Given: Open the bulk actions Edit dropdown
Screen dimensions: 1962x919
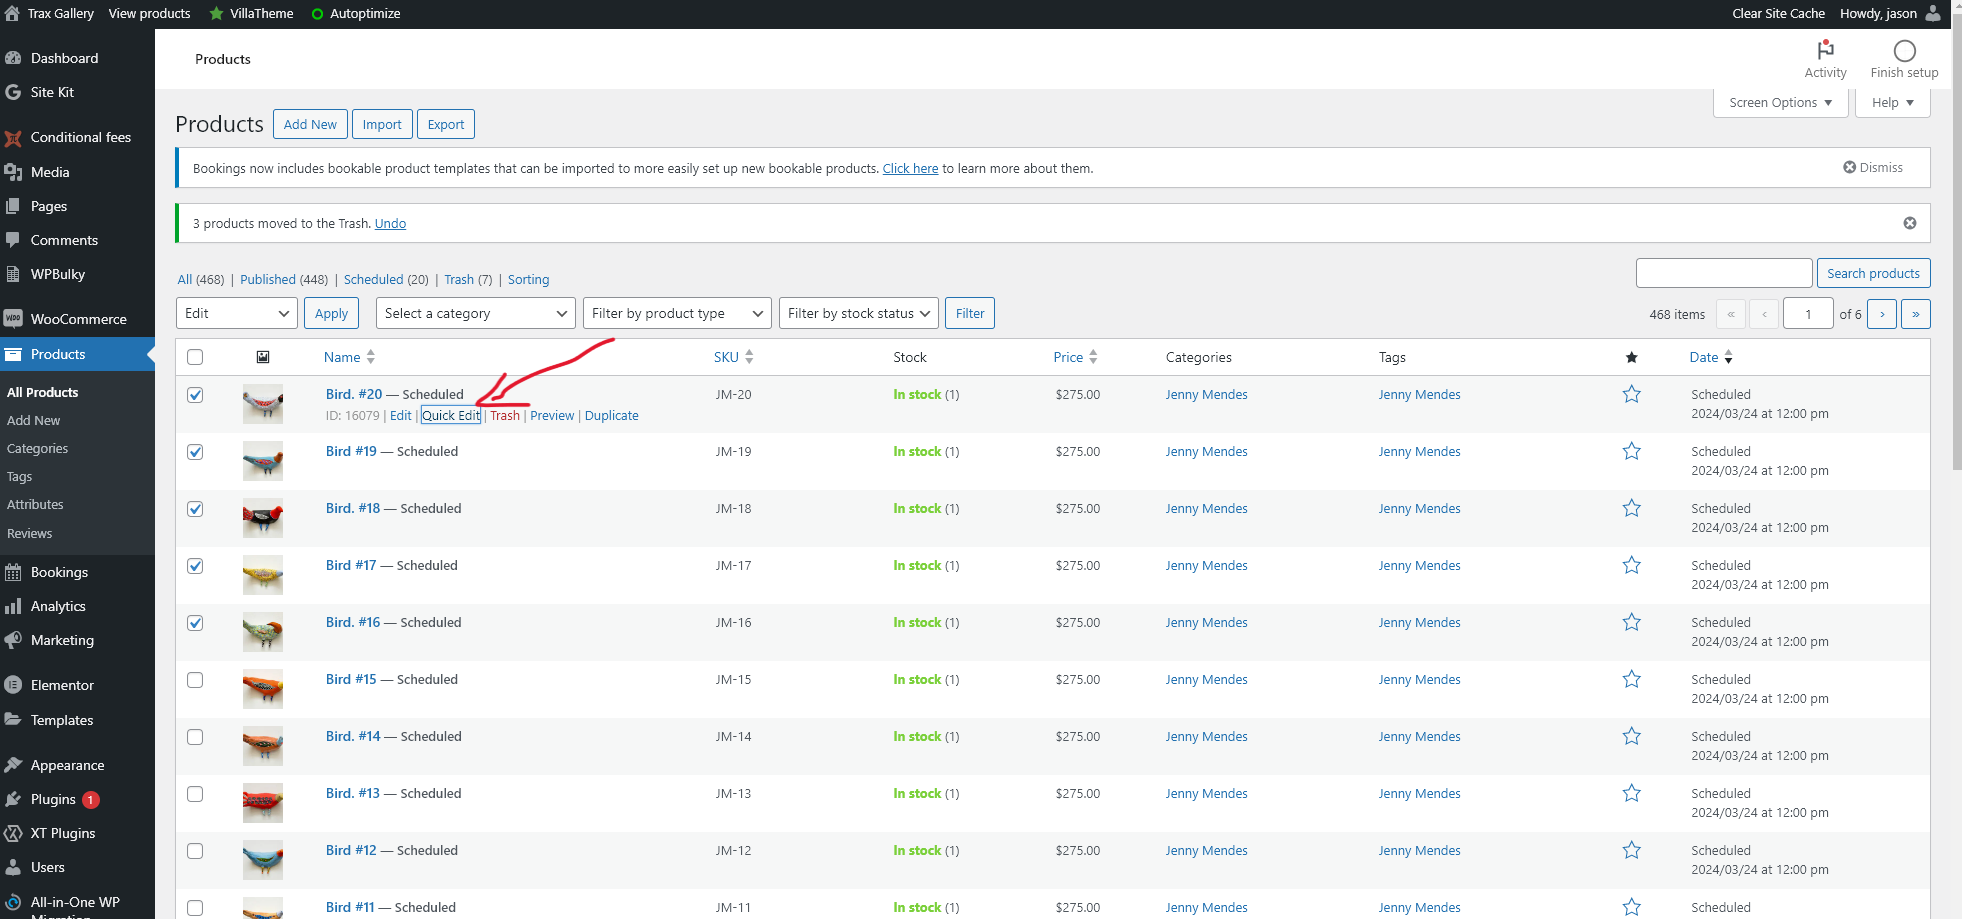Looking at the screenshot, I should 237,313.
